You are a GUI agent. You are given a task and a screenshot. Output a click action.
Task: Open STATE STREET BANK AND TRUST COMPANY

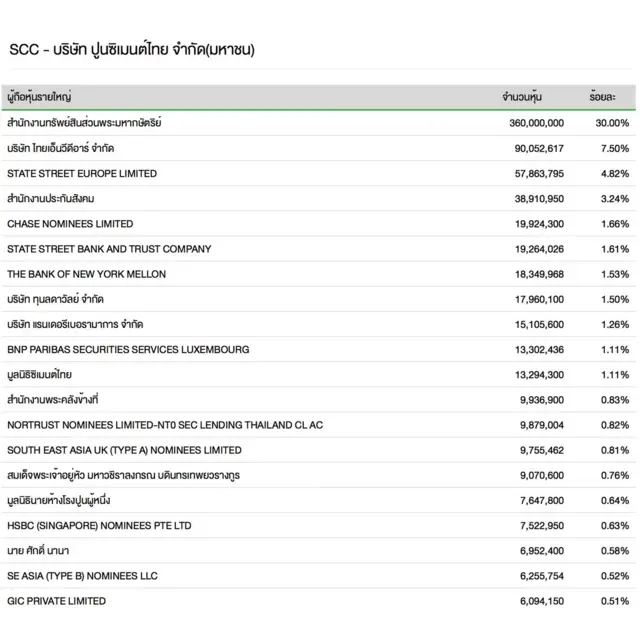click(x=109, y=249)
